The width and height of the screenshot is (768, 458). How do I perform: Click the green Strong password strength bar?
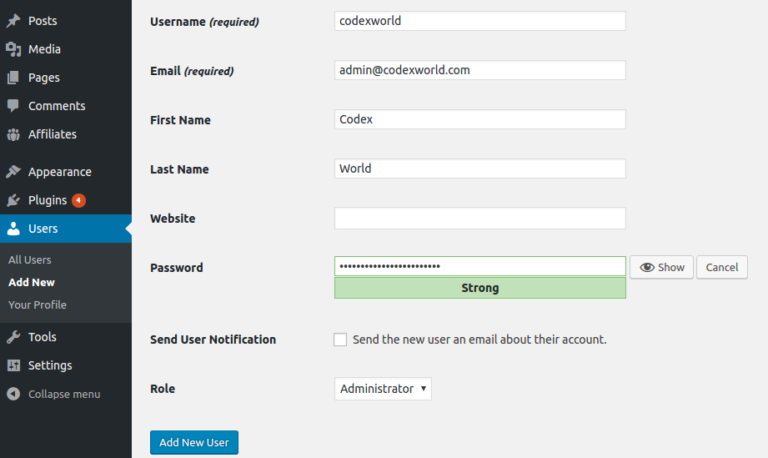480,288
